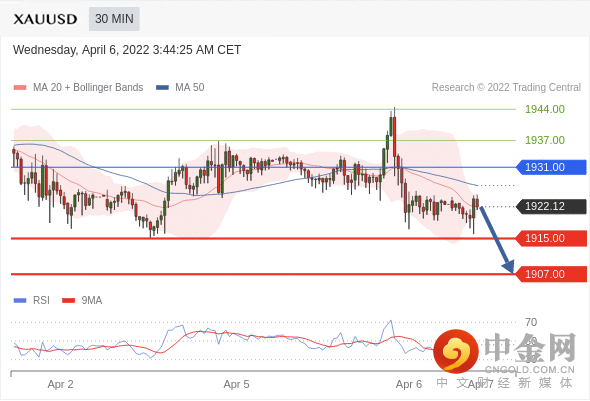Toggle the MA 50 legend label

click(x=190, y=88)
